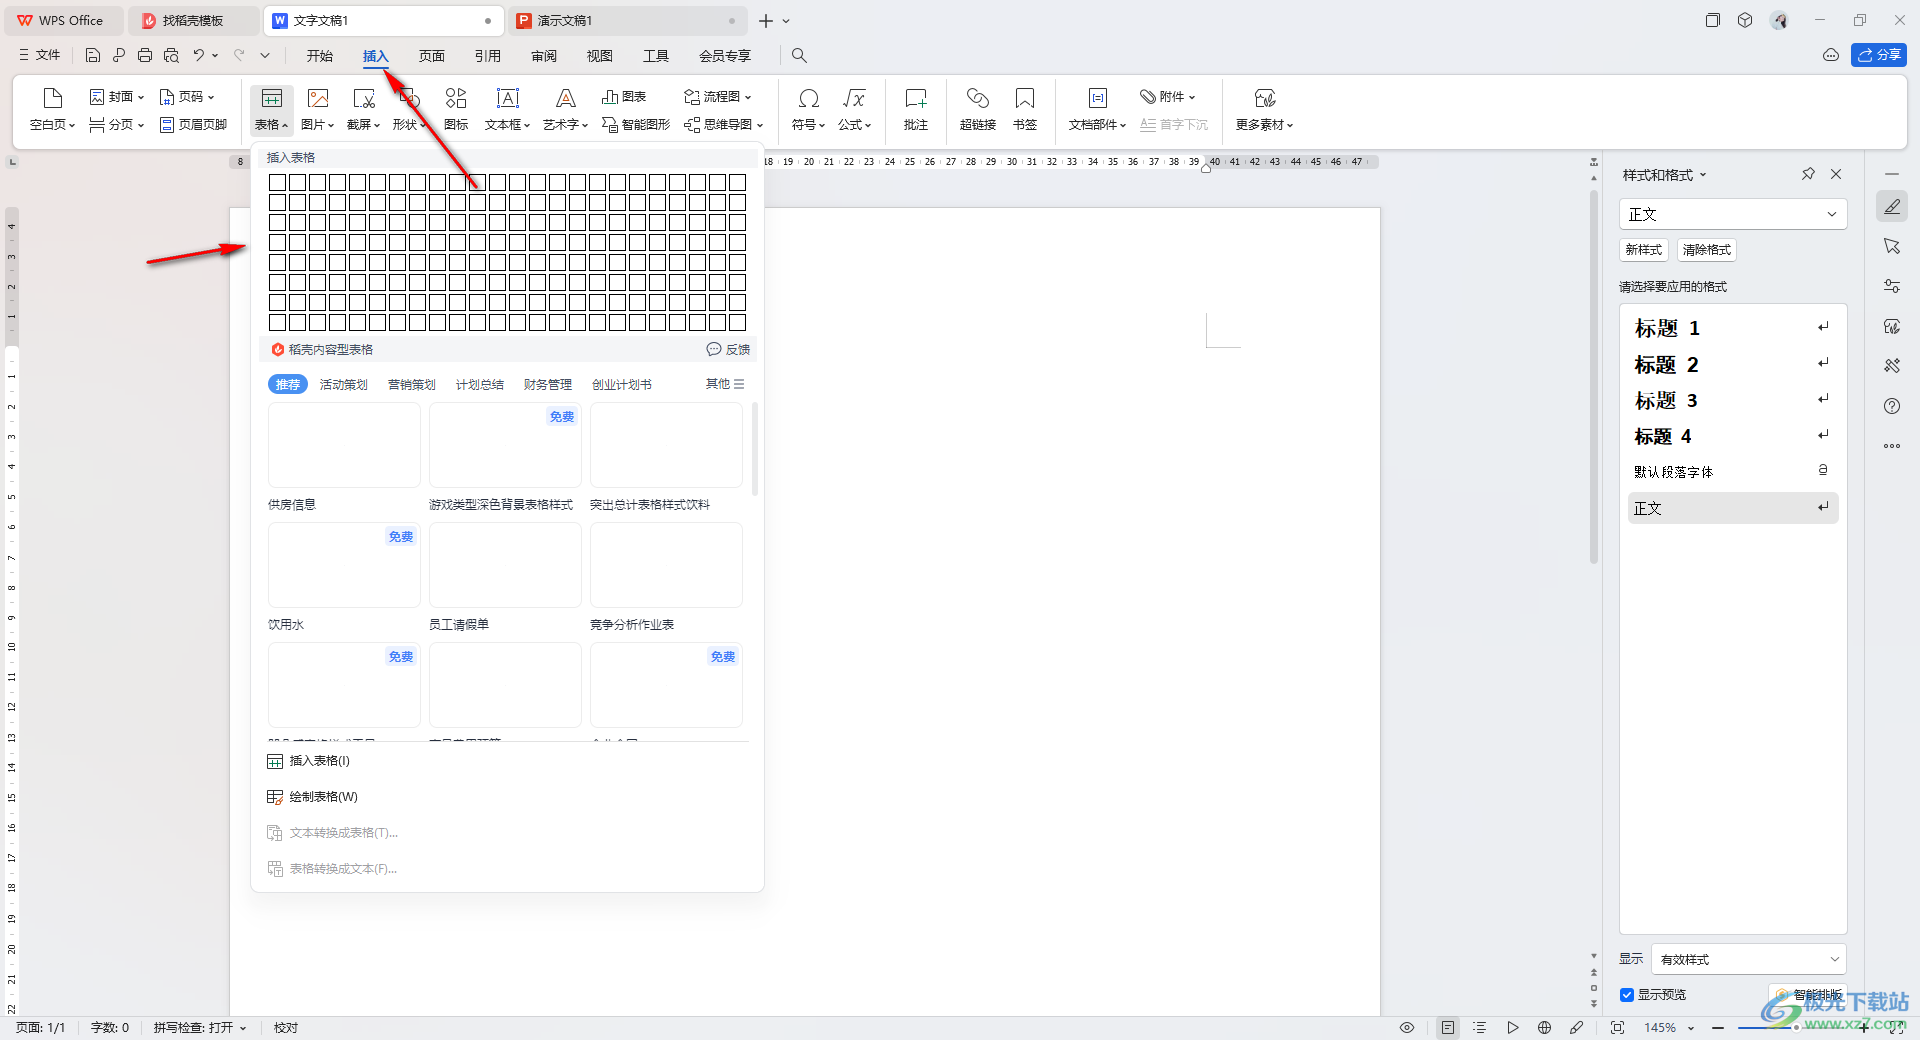Pin the Styles and Formatting pane
This screenshot has width=1920, height=1040.
[1808, 174]
